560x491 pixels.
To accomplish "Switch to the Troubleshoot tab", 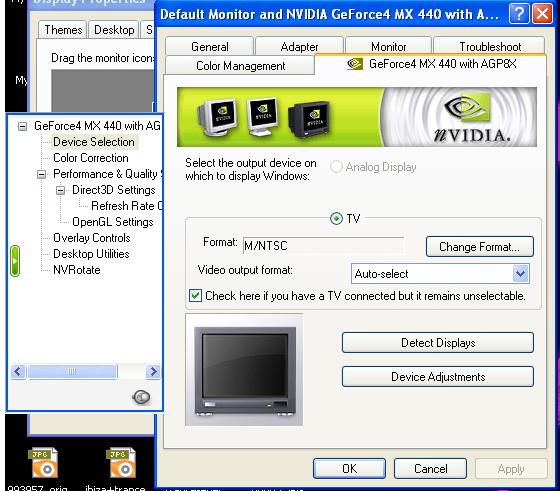I will [x=490, y=46].
